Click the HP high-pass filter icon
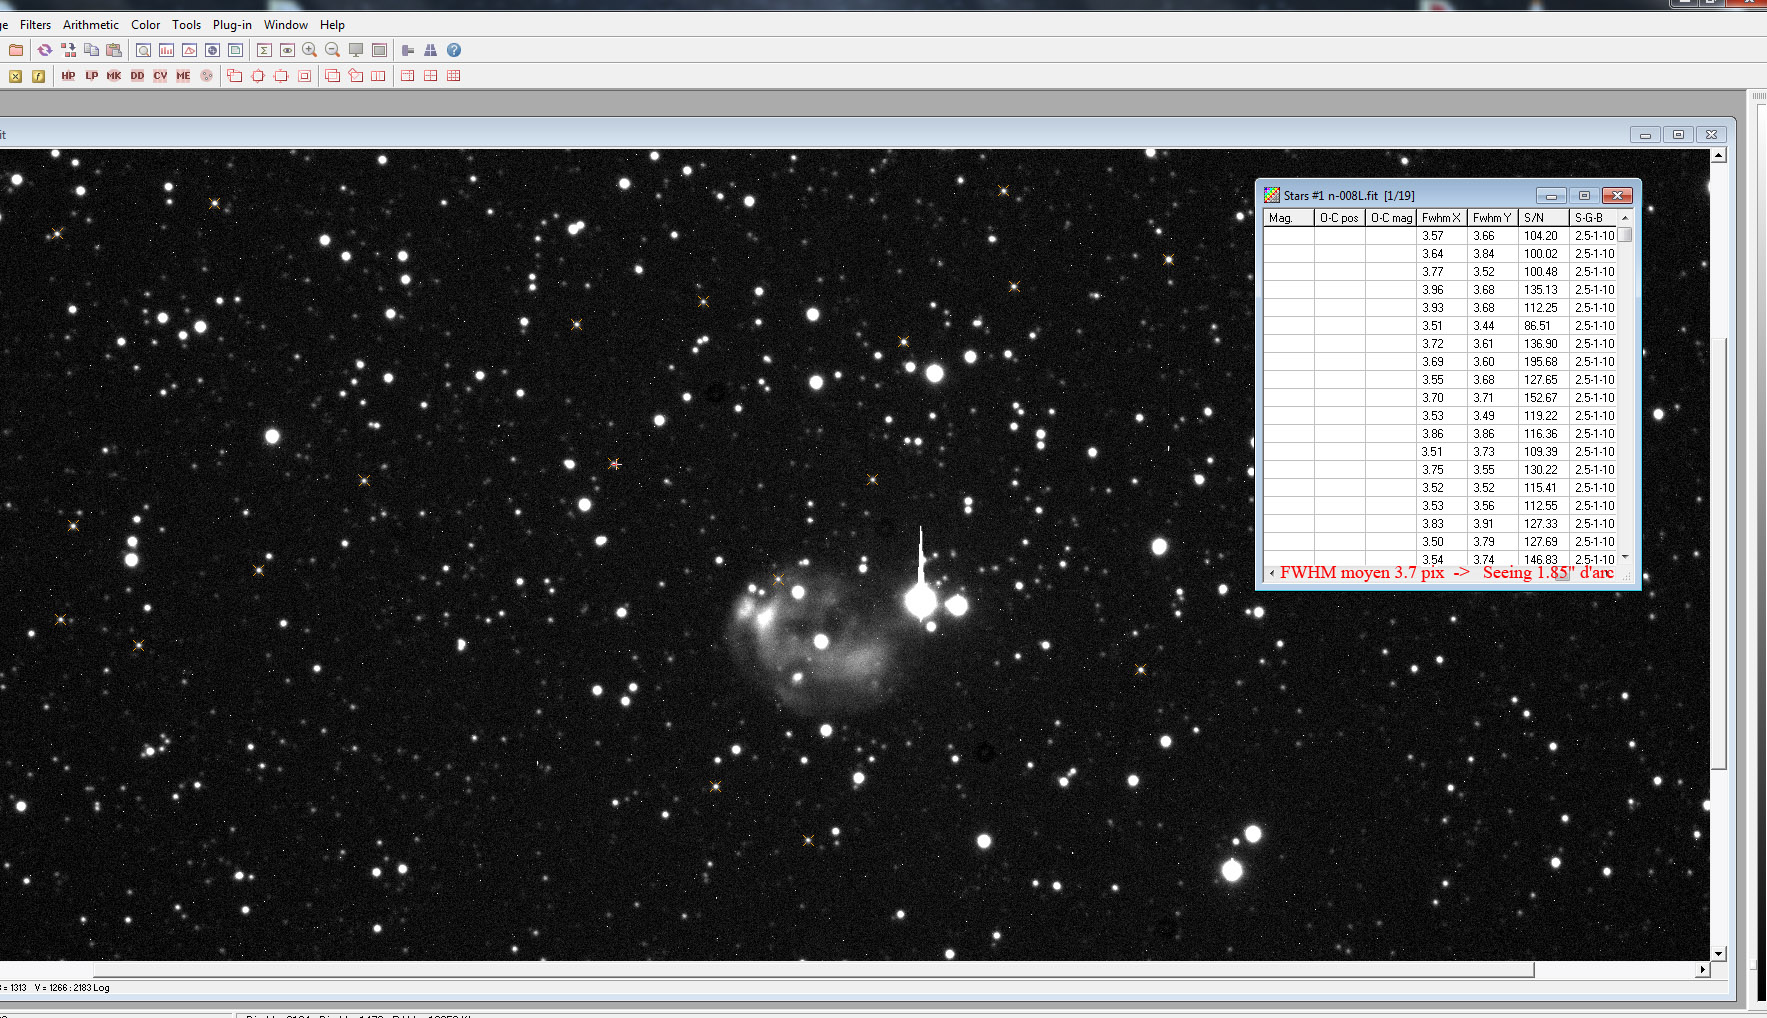This screenshot has width=1767, height=1018. pos(68,76)
